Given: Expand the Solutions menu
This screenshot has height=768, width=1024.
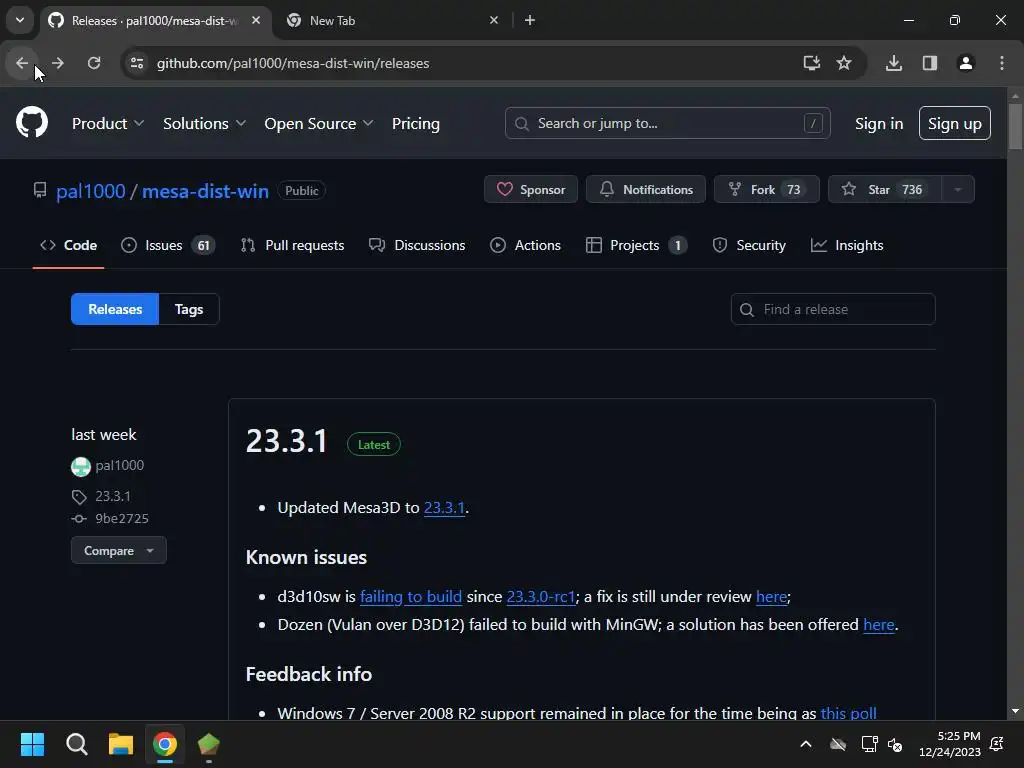Looking at the screenshot, I should click(x=204, y=123).
